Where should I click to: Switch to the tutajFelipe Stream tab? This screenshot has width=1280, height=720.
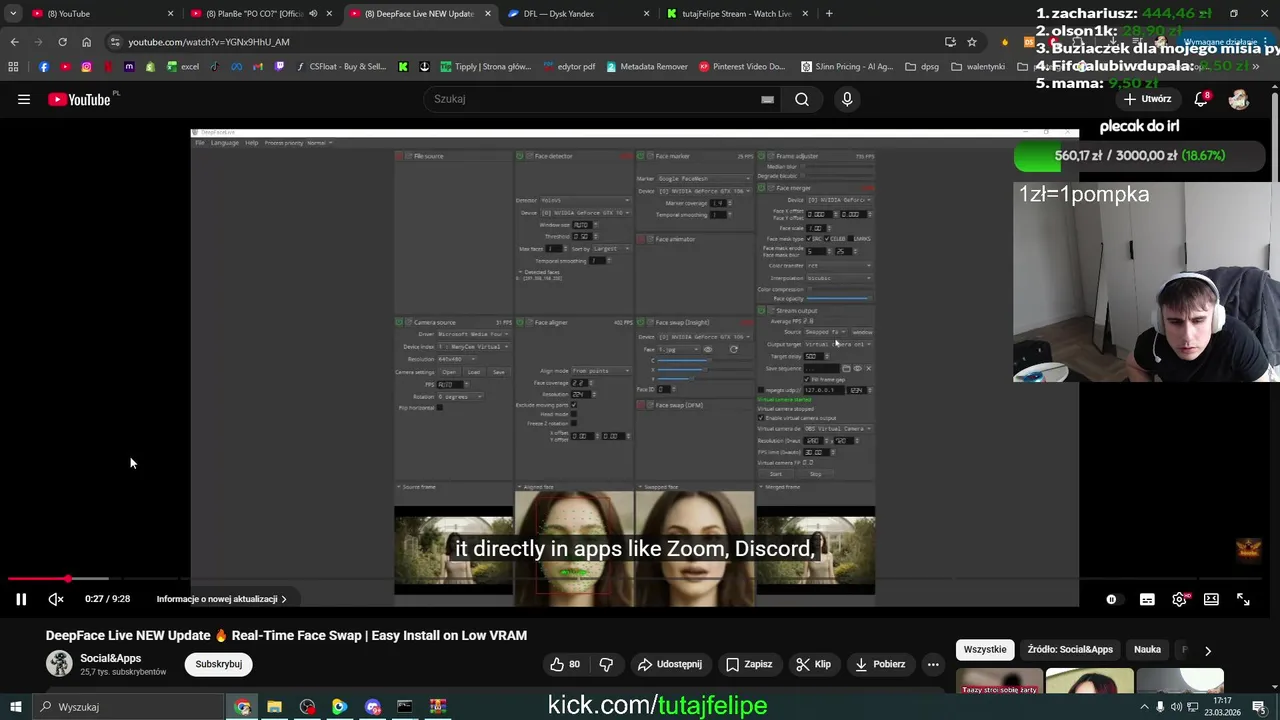pos(735,14)
